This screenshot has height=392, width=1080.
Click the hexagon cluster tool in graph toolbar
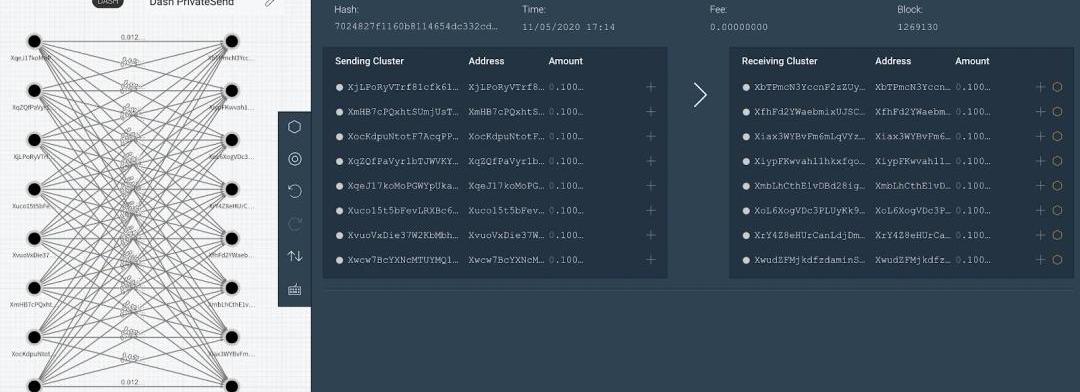click(x=295, y=127)
